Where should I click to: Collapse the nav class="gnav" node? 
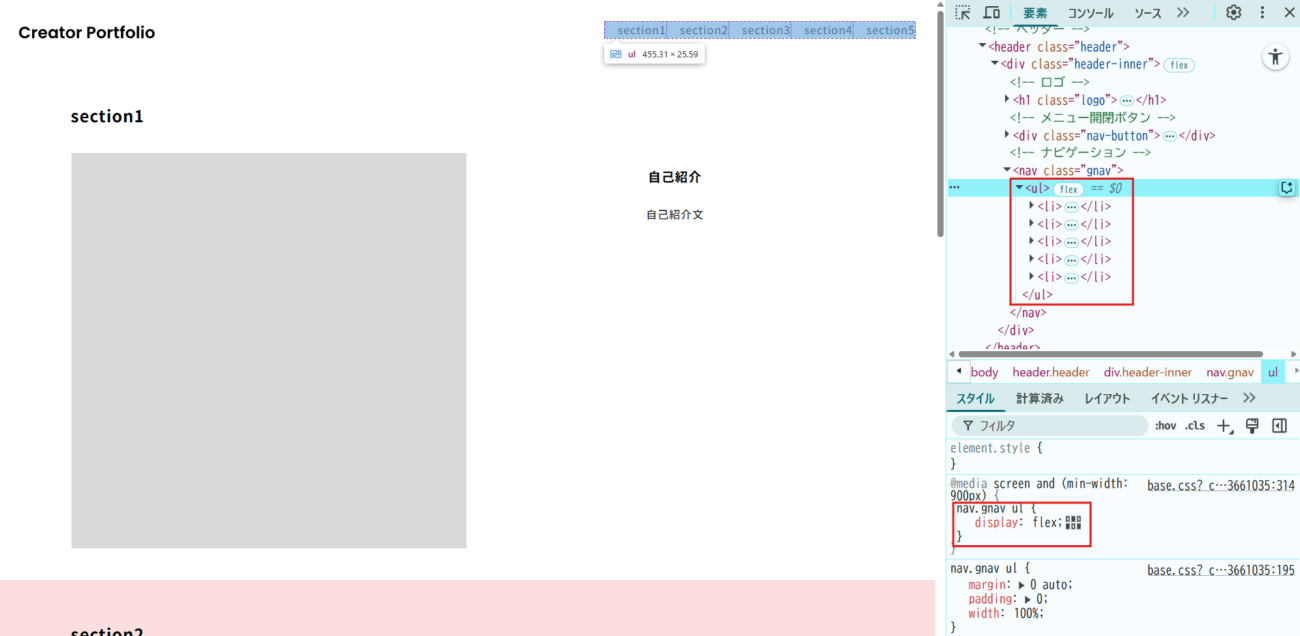point(1007,171)
